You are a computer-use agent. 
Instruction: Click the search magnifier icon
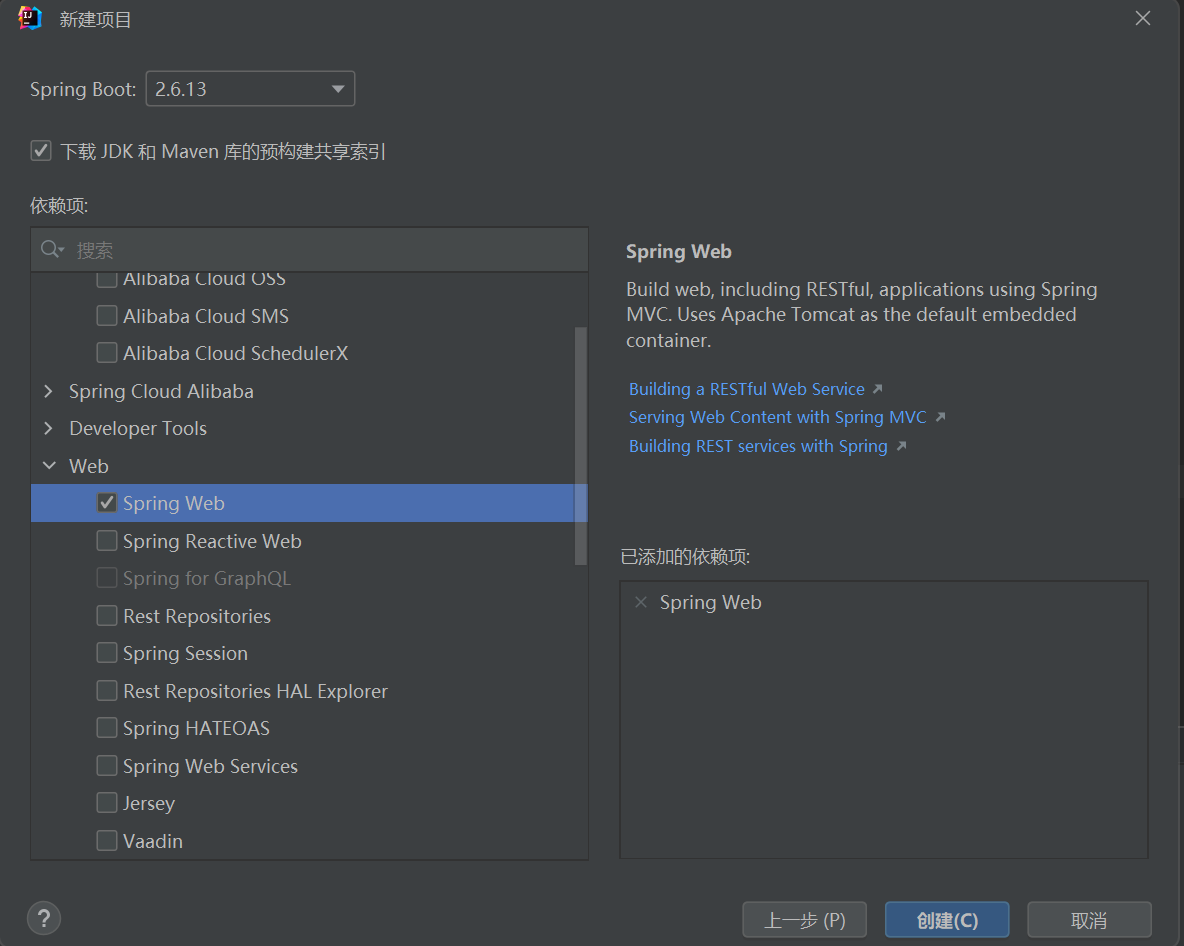coord(51,249)
